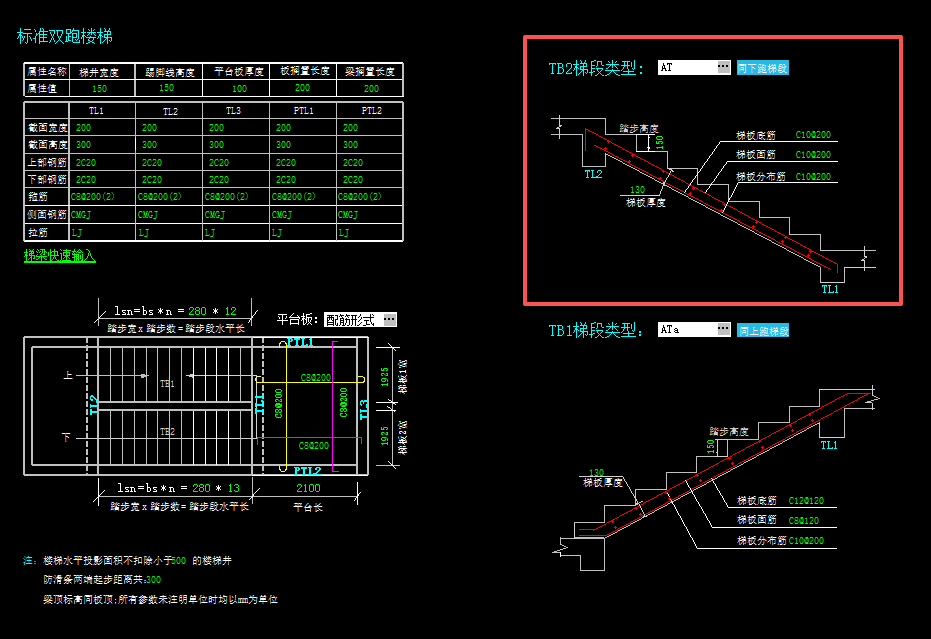This screenshot has height=639, width=931.
Task: Select the cyan PTL2 label in plan
Action: click(x=308, y=471)
